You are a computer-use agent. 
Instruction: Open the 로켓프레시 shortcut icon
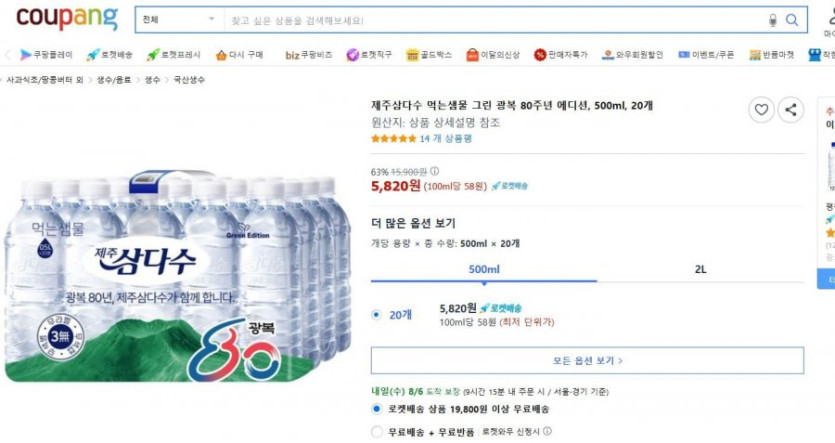coord(153,54)
